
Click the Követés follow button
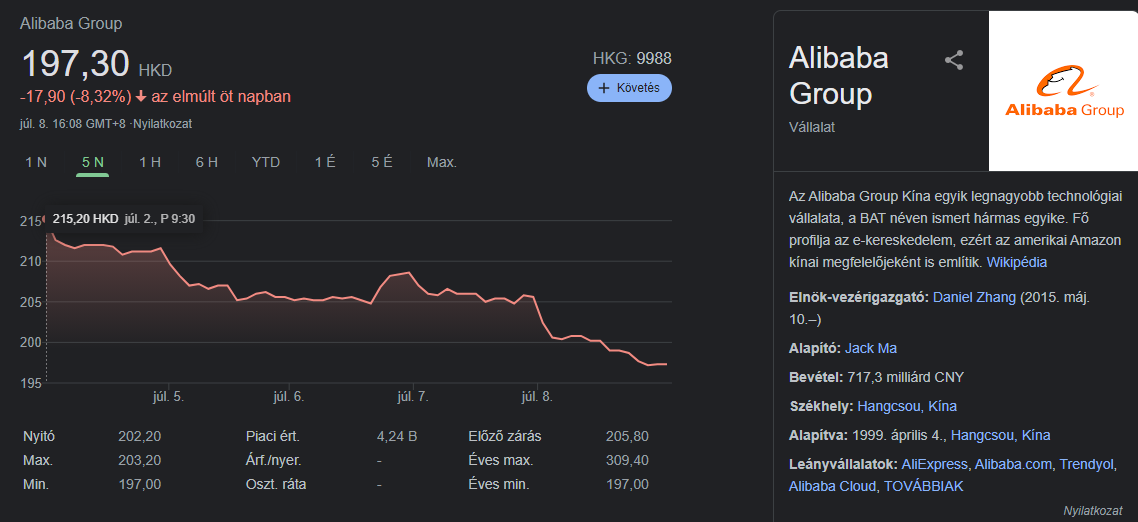[629, 88]
